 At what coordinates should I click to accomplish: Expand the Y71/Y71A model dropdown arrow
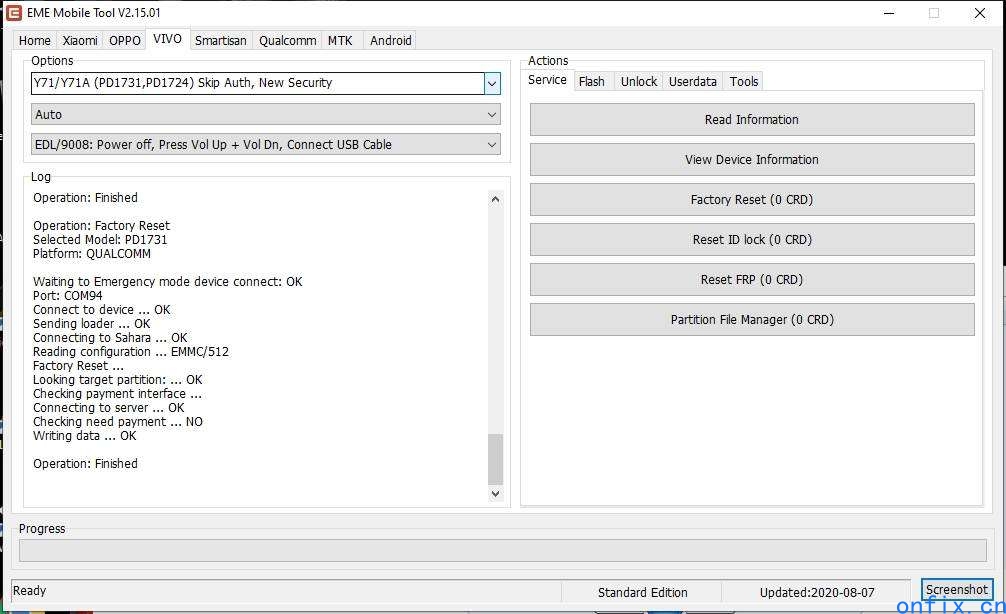492,83
